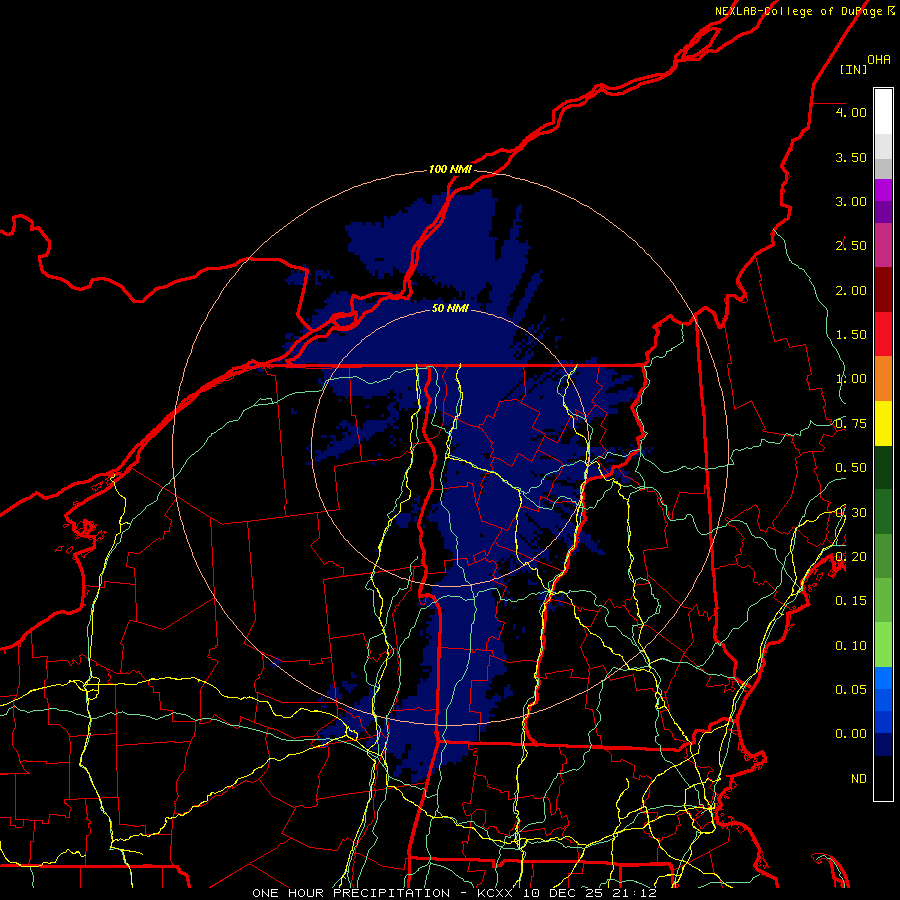Select the yellow legend swatch
Image resolution: width=900 pixels, height=900 pixels.
pos(883,423)
